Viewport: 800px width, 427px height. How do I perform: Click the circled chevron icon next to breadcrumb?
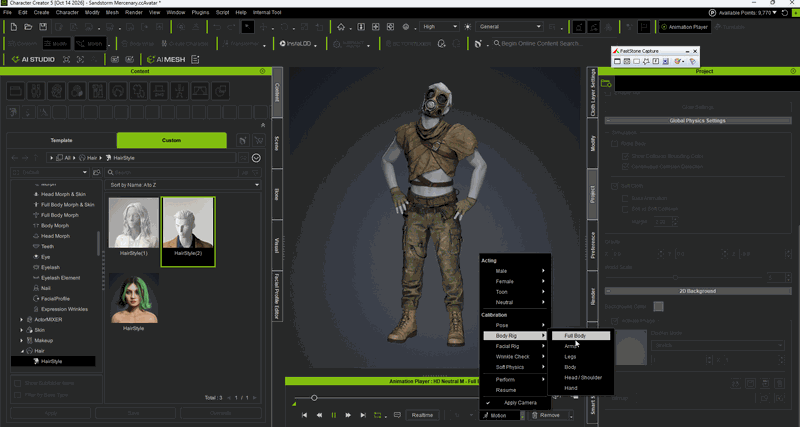click(257, 158)
